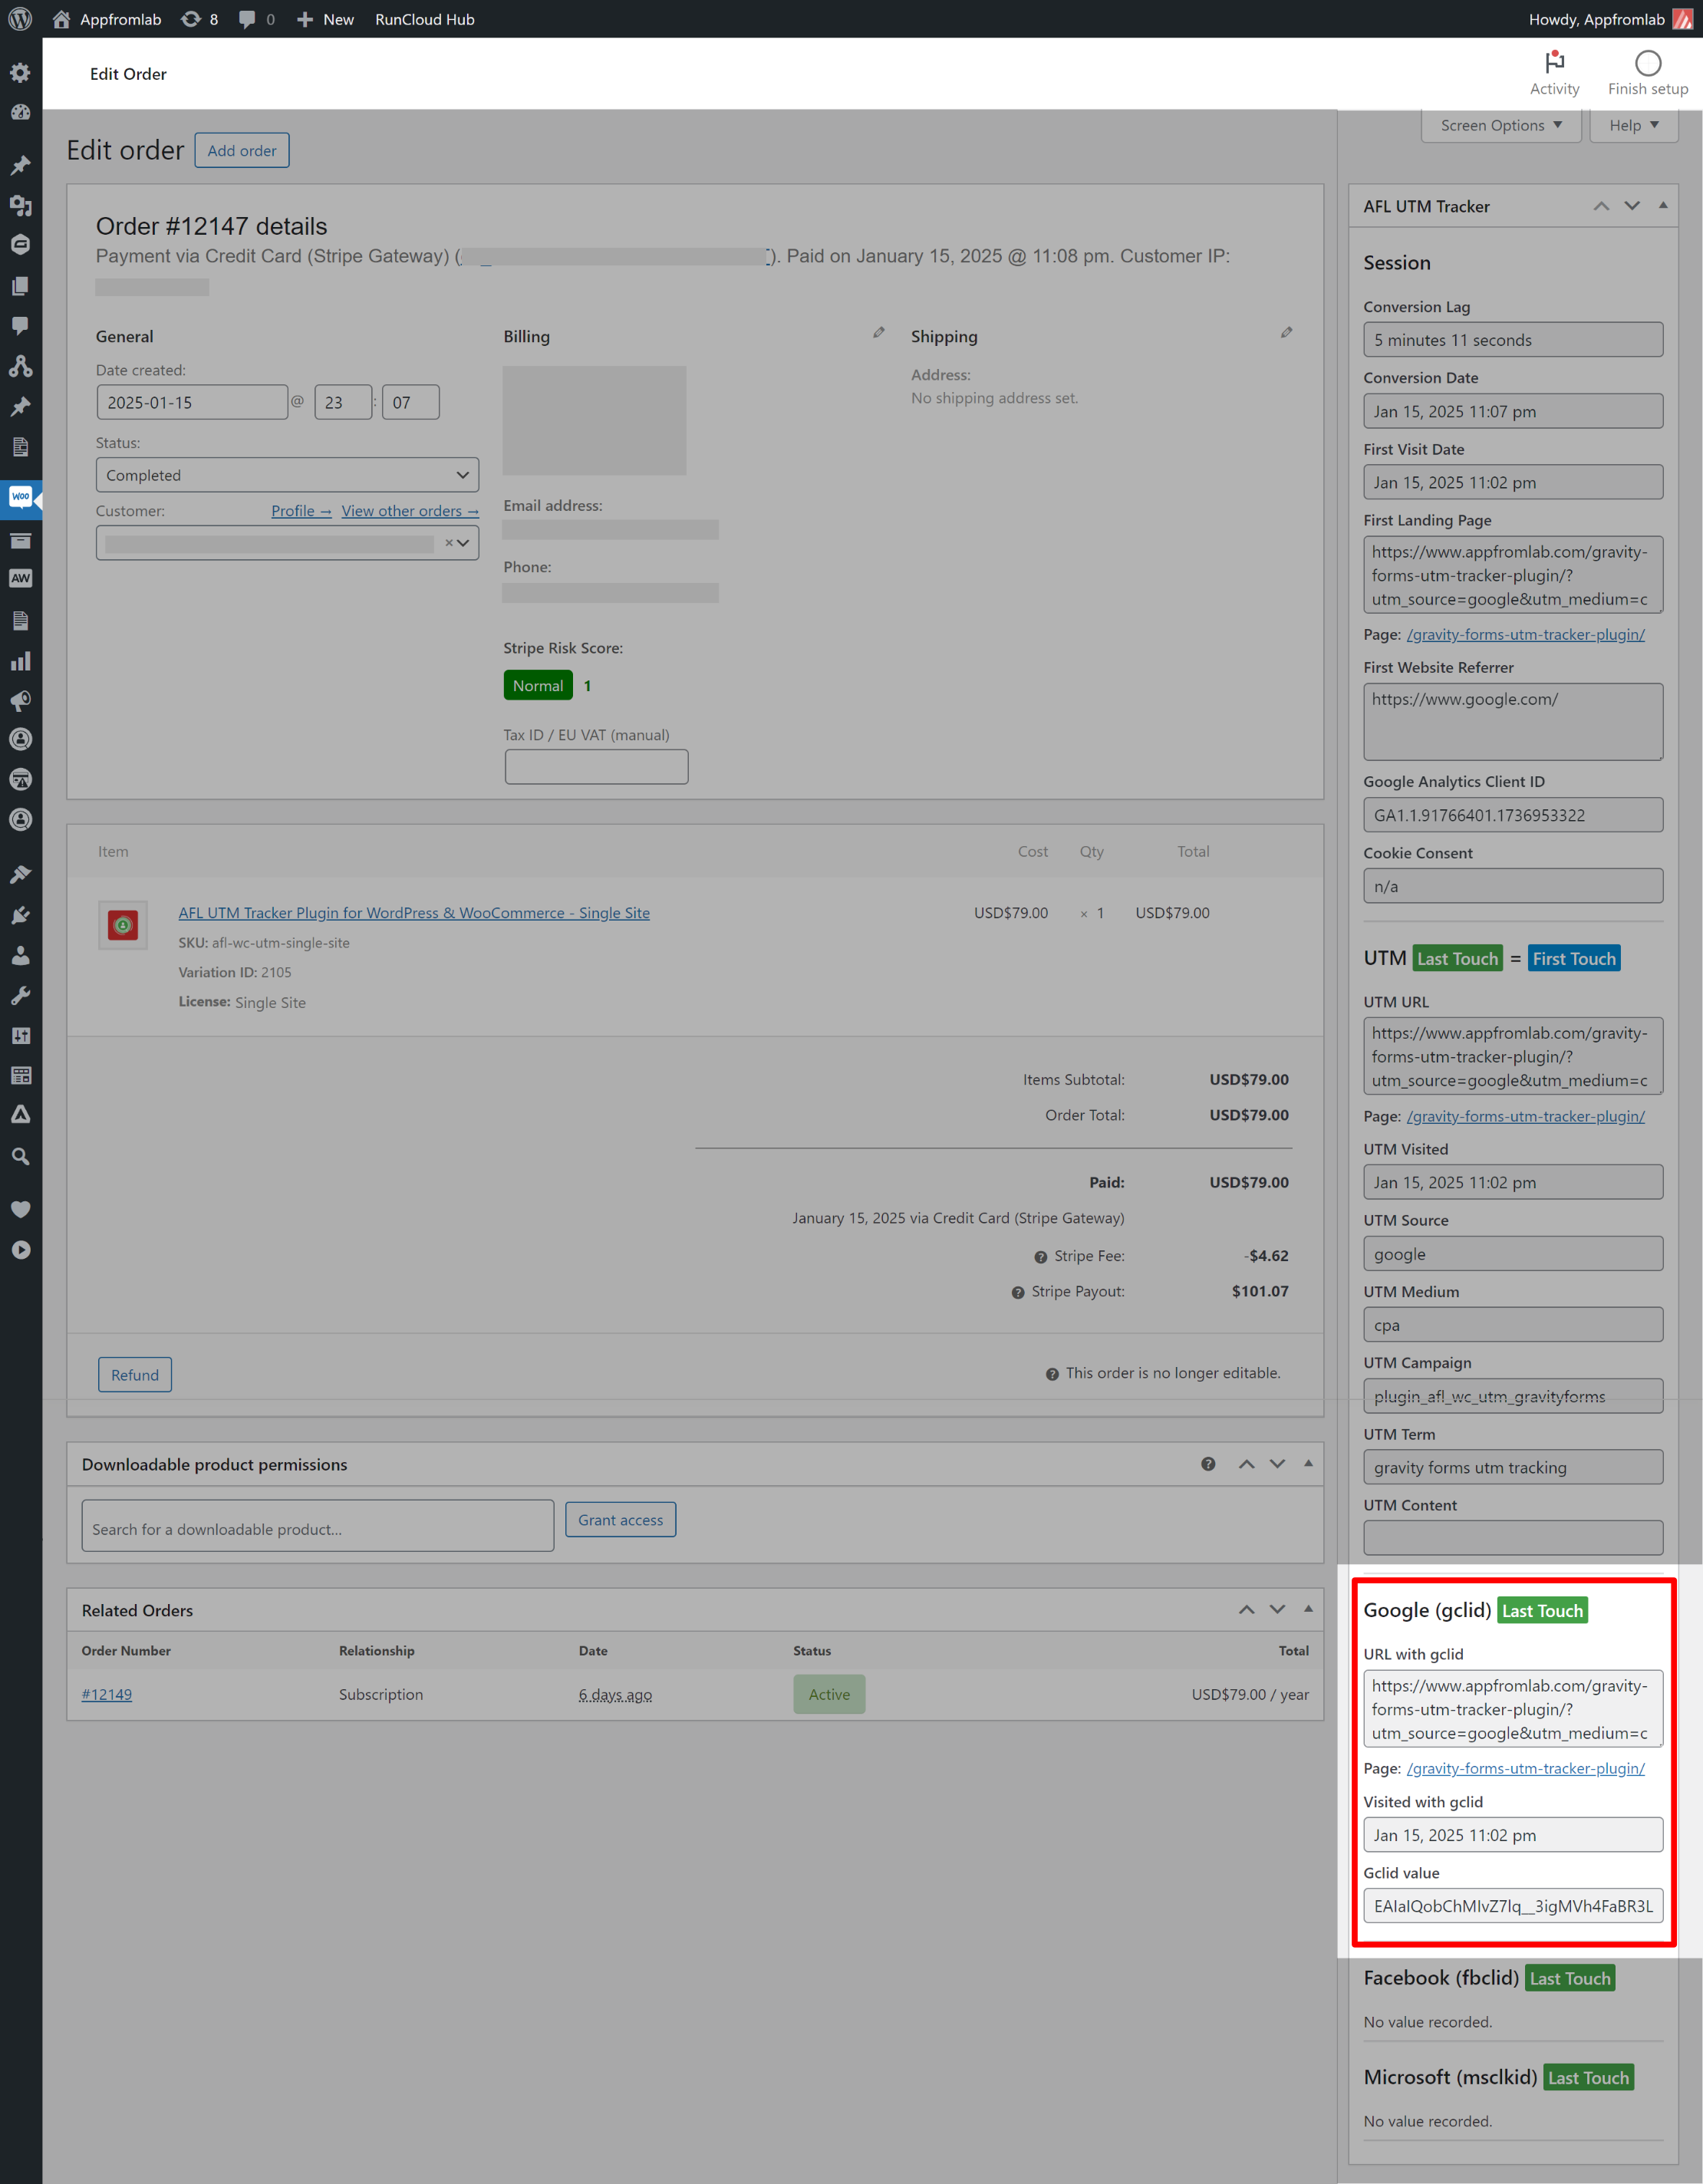The height and width of the screenshot is (2184, 1703).
Task: Click the product thumbnail image
Action: point(123,926)
